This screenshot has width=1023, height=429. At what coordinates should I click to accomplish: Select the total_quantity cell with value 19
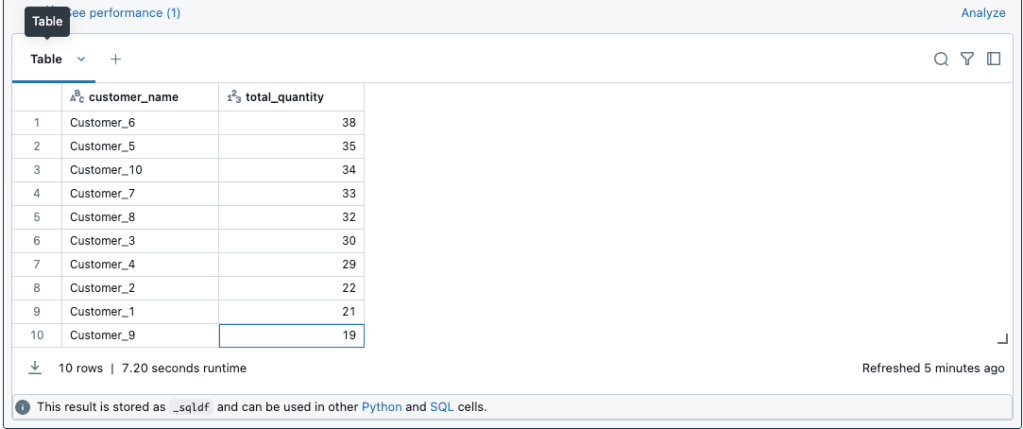291,336
